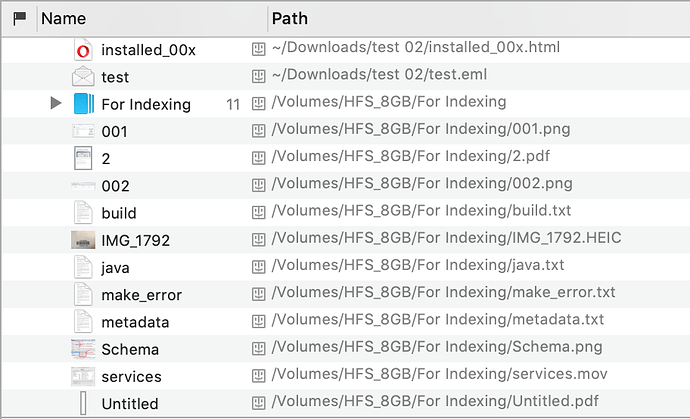The image size is (690, 419).
Task: Select the metadata file name
Action: 135,322
